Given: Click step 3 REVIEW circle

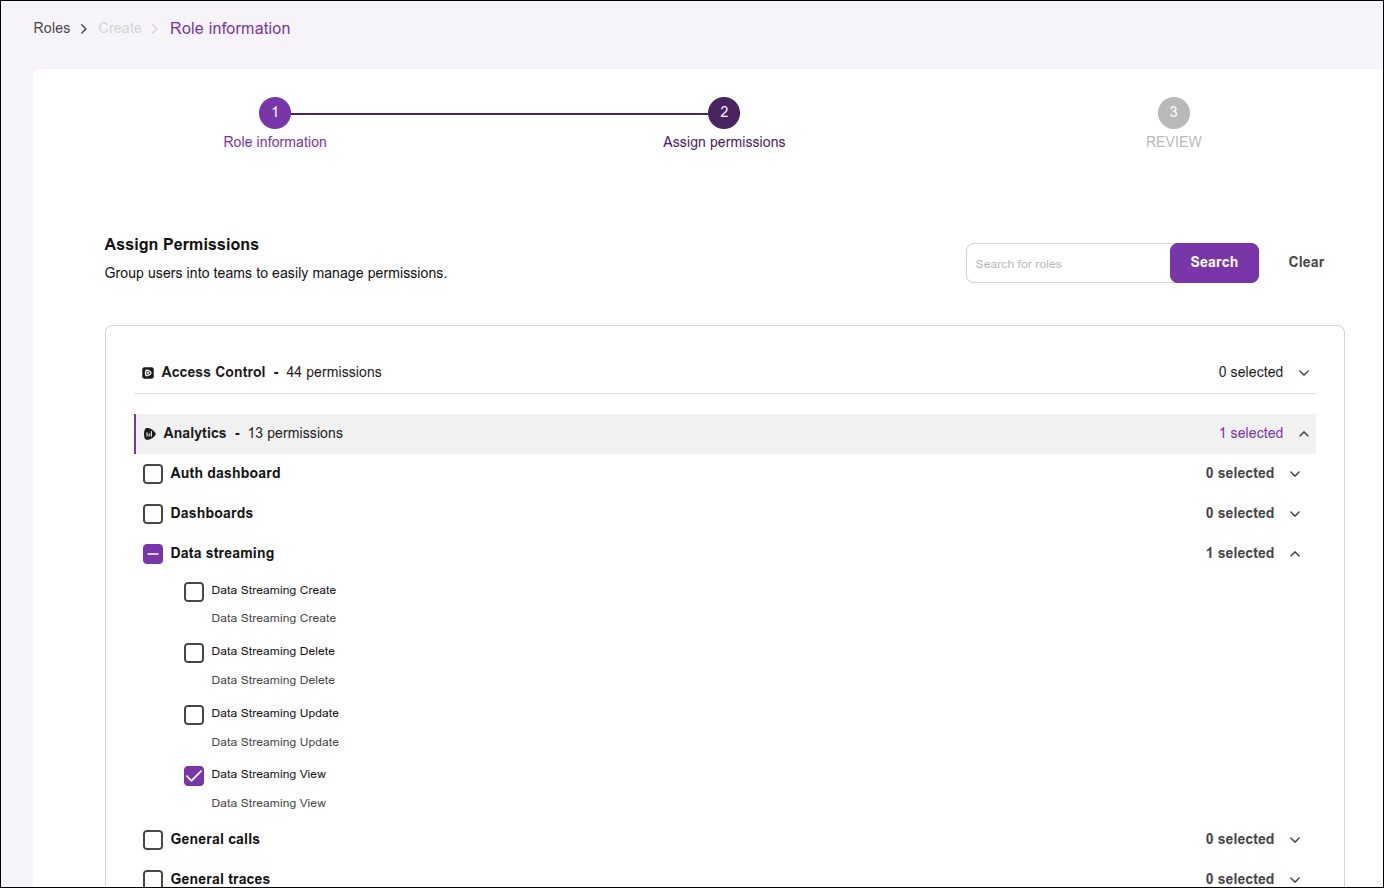Looking at the screenshot, I should pyautogui.click(x=1173, y=112).
